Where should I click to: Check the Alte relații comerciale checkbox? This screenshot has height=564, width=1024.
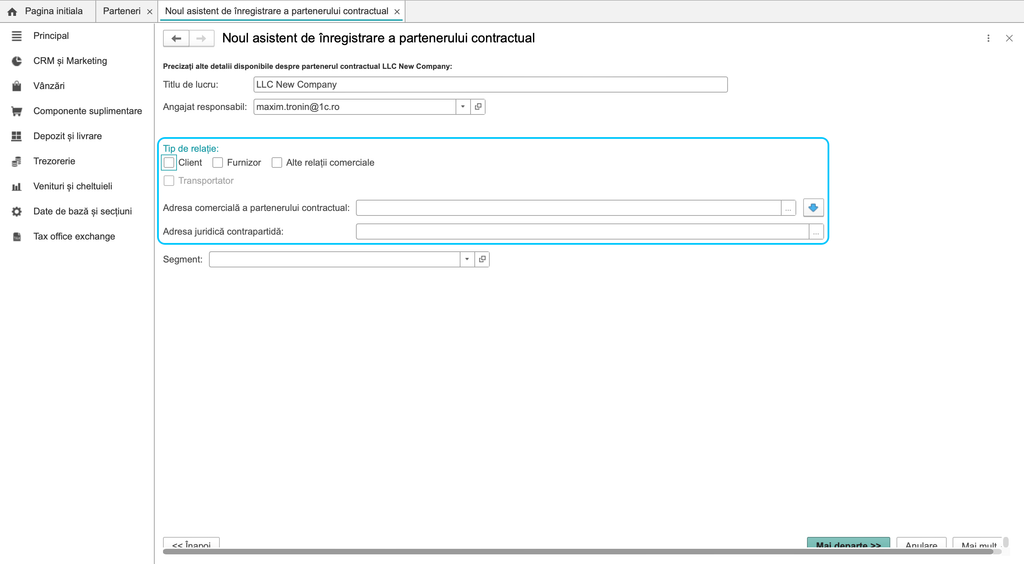click(277, 163)
